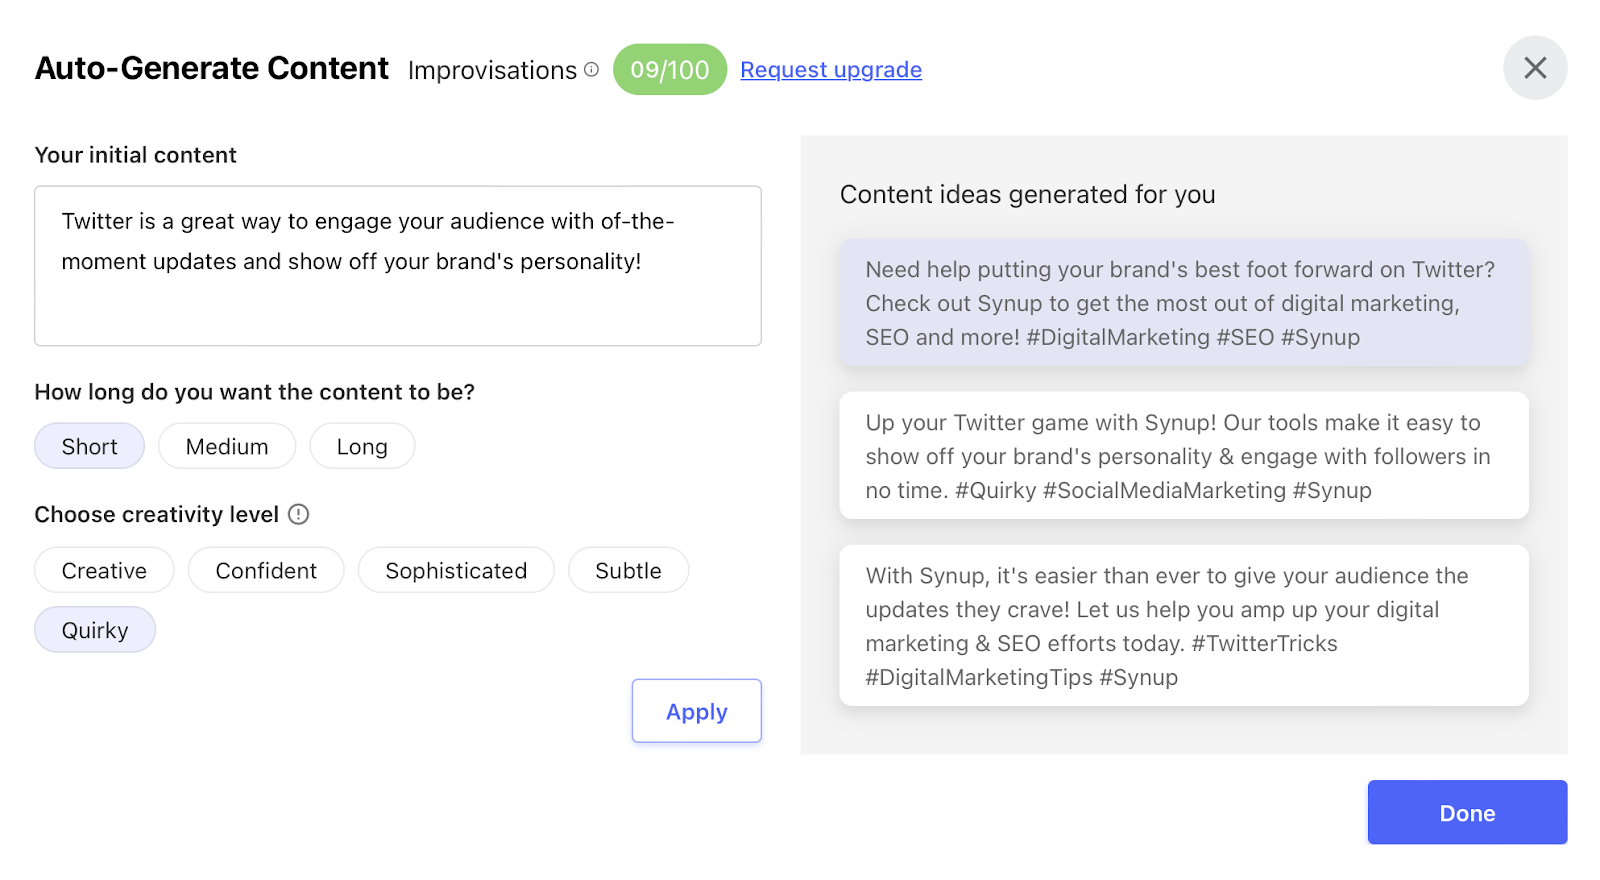Close the Auto-Generate Content dialog
This screenshot has height=880, width=1600.
(1534, 68)
